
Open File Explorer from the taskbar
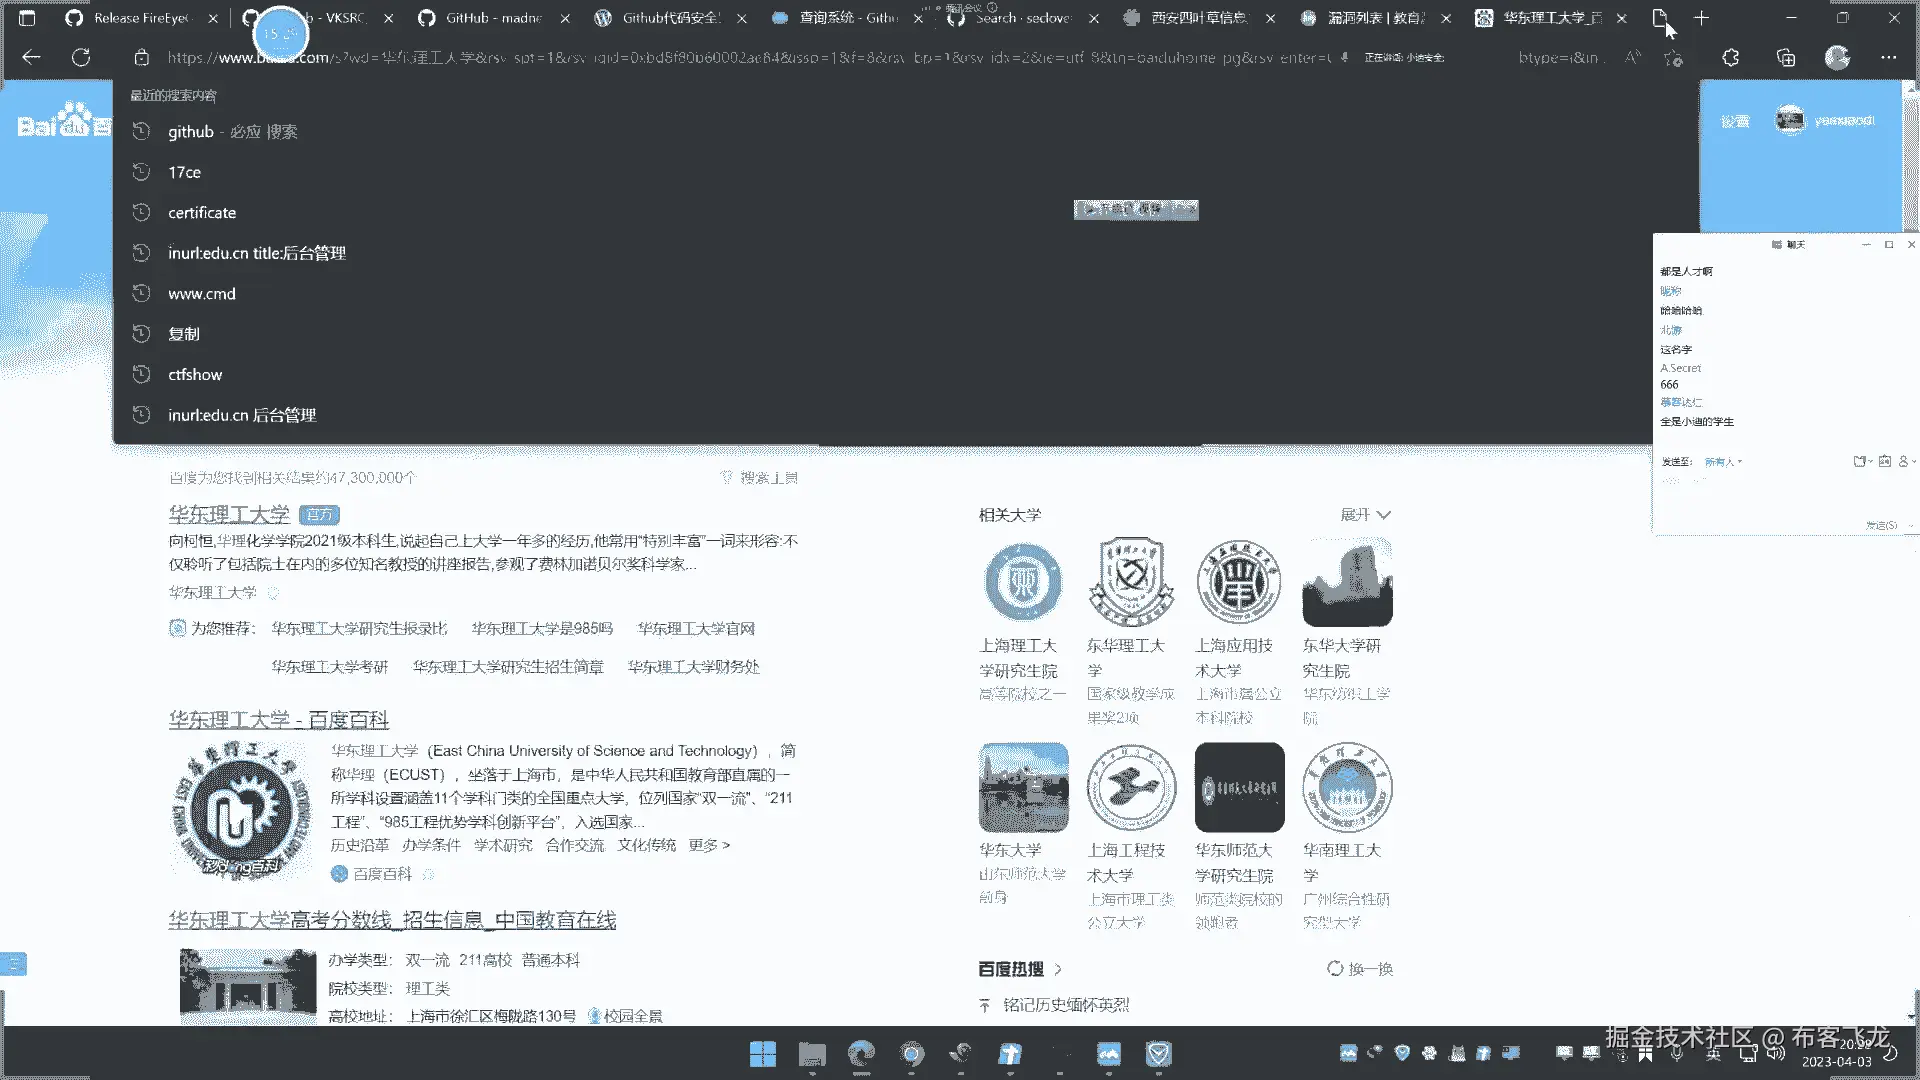pyautogui.click(x=812, y=1054)
